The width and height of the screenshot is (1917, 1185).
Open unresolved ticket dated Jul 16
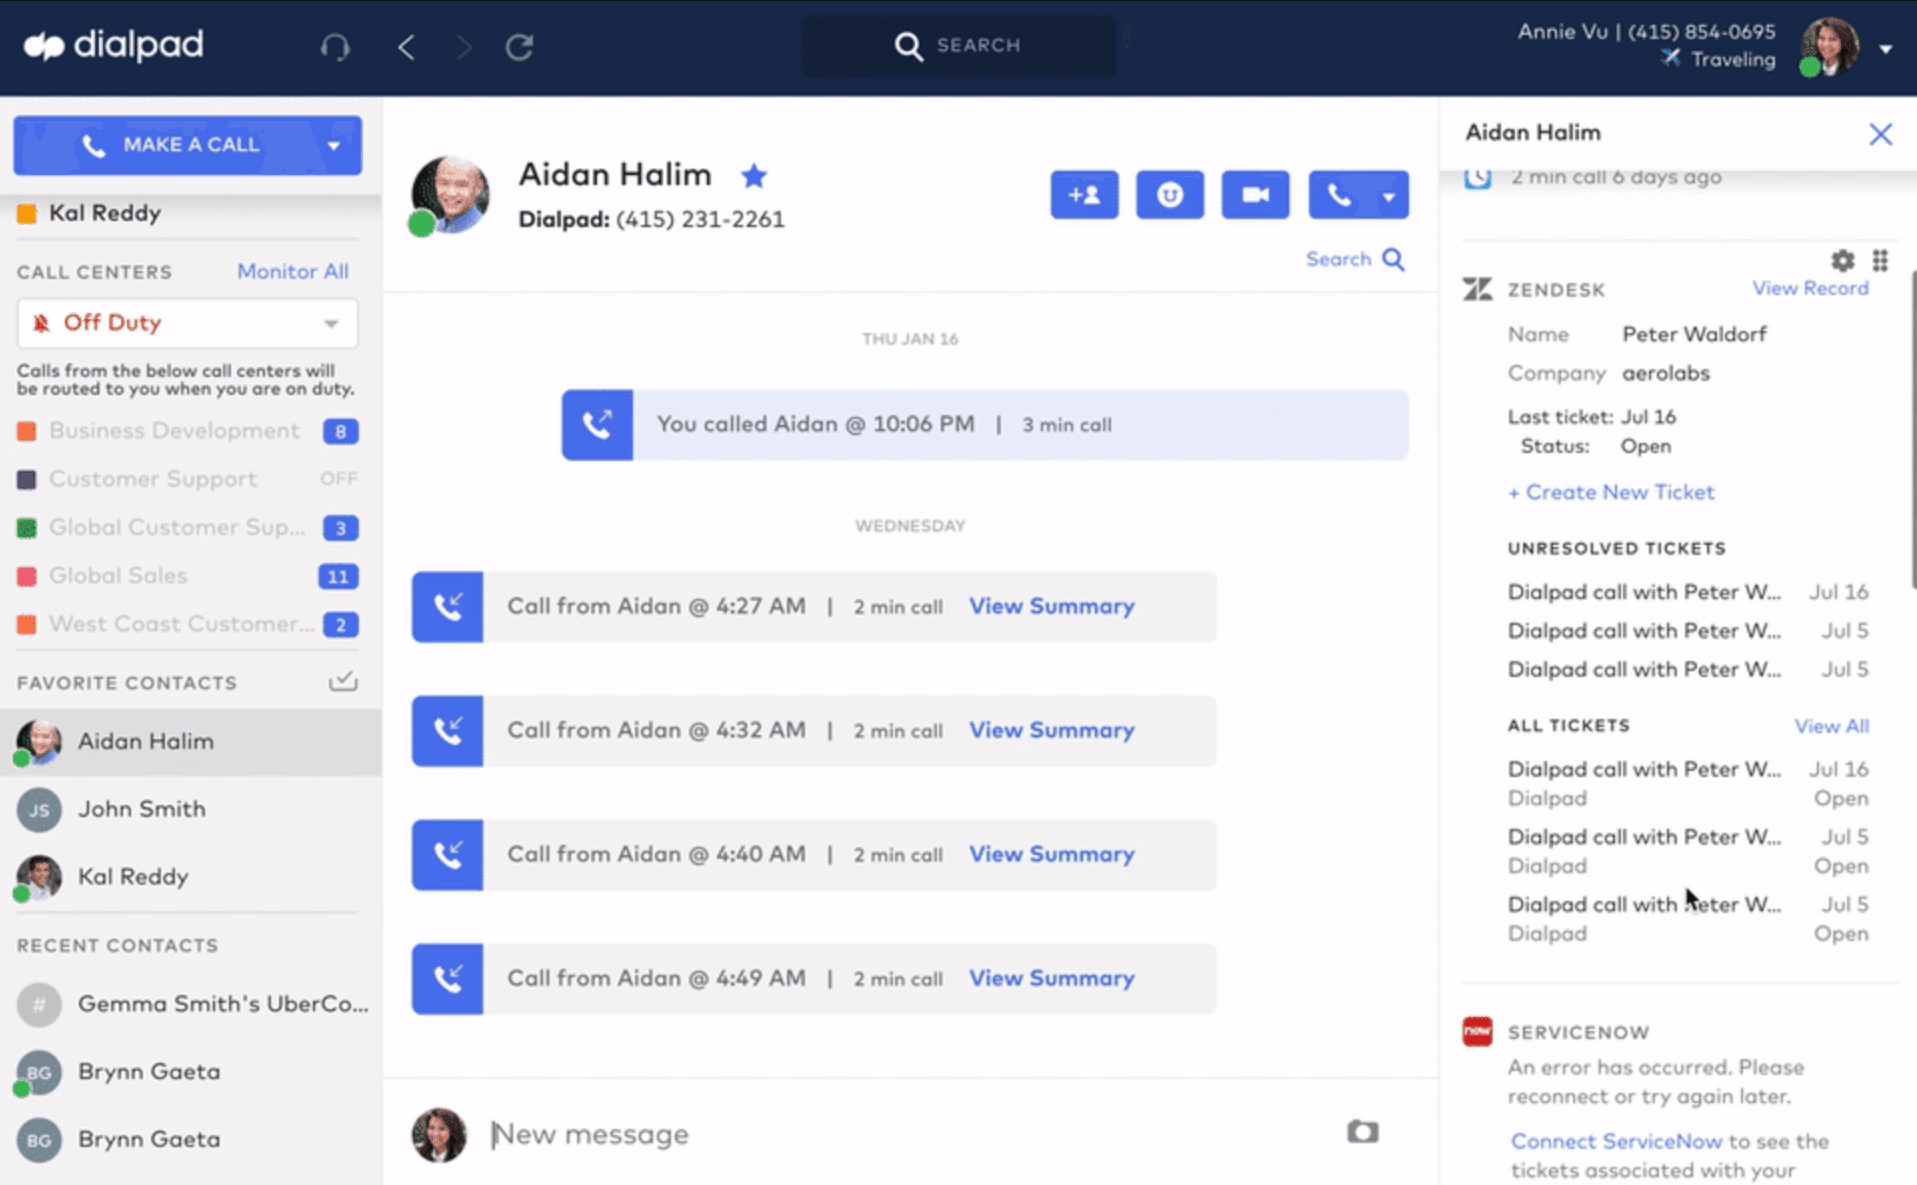(x=1688, y=592)
